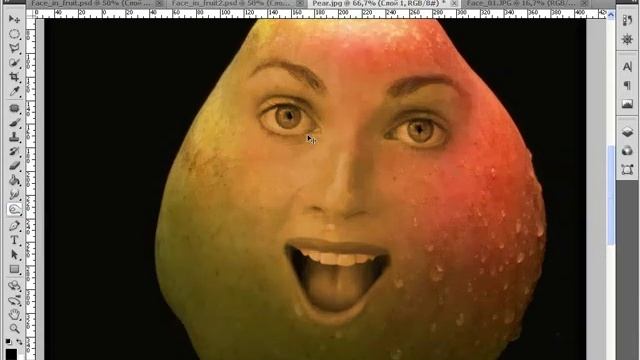
Task: Swap foreground and background colors
Action: 19,341
